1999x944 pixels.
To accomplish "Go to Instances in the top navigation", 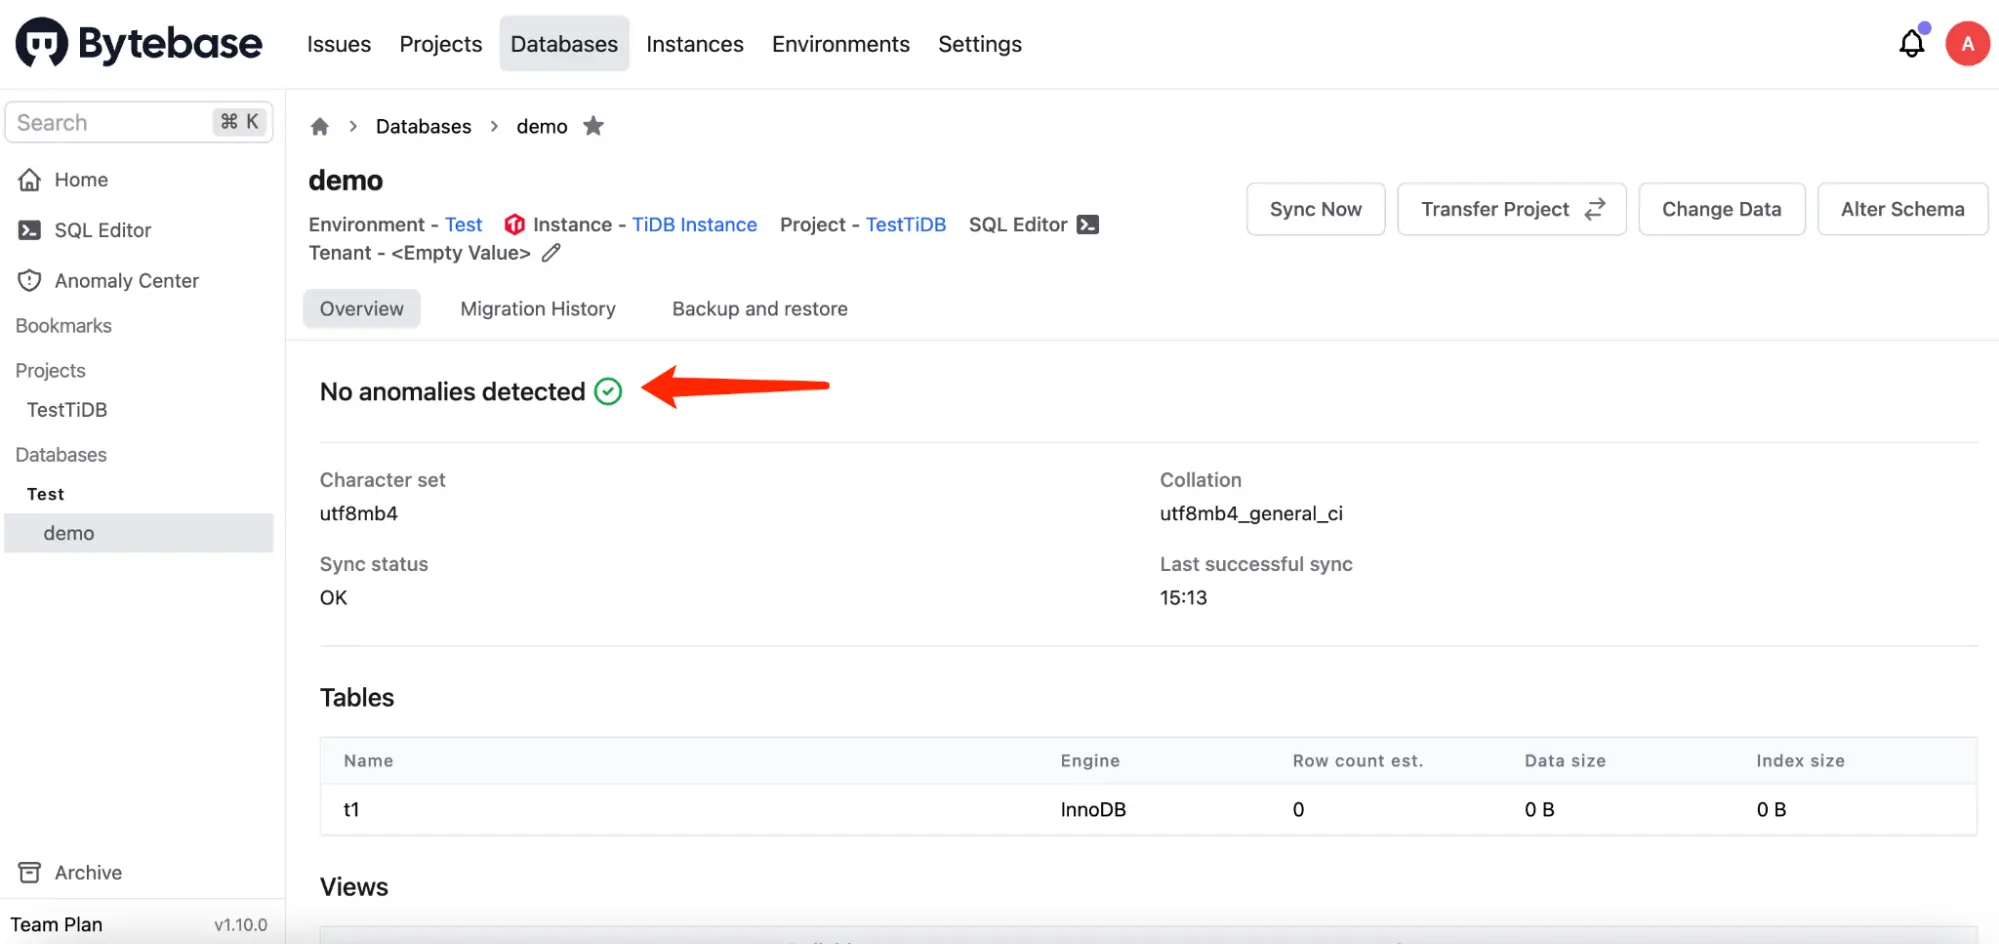I will (x=695, y=44).
